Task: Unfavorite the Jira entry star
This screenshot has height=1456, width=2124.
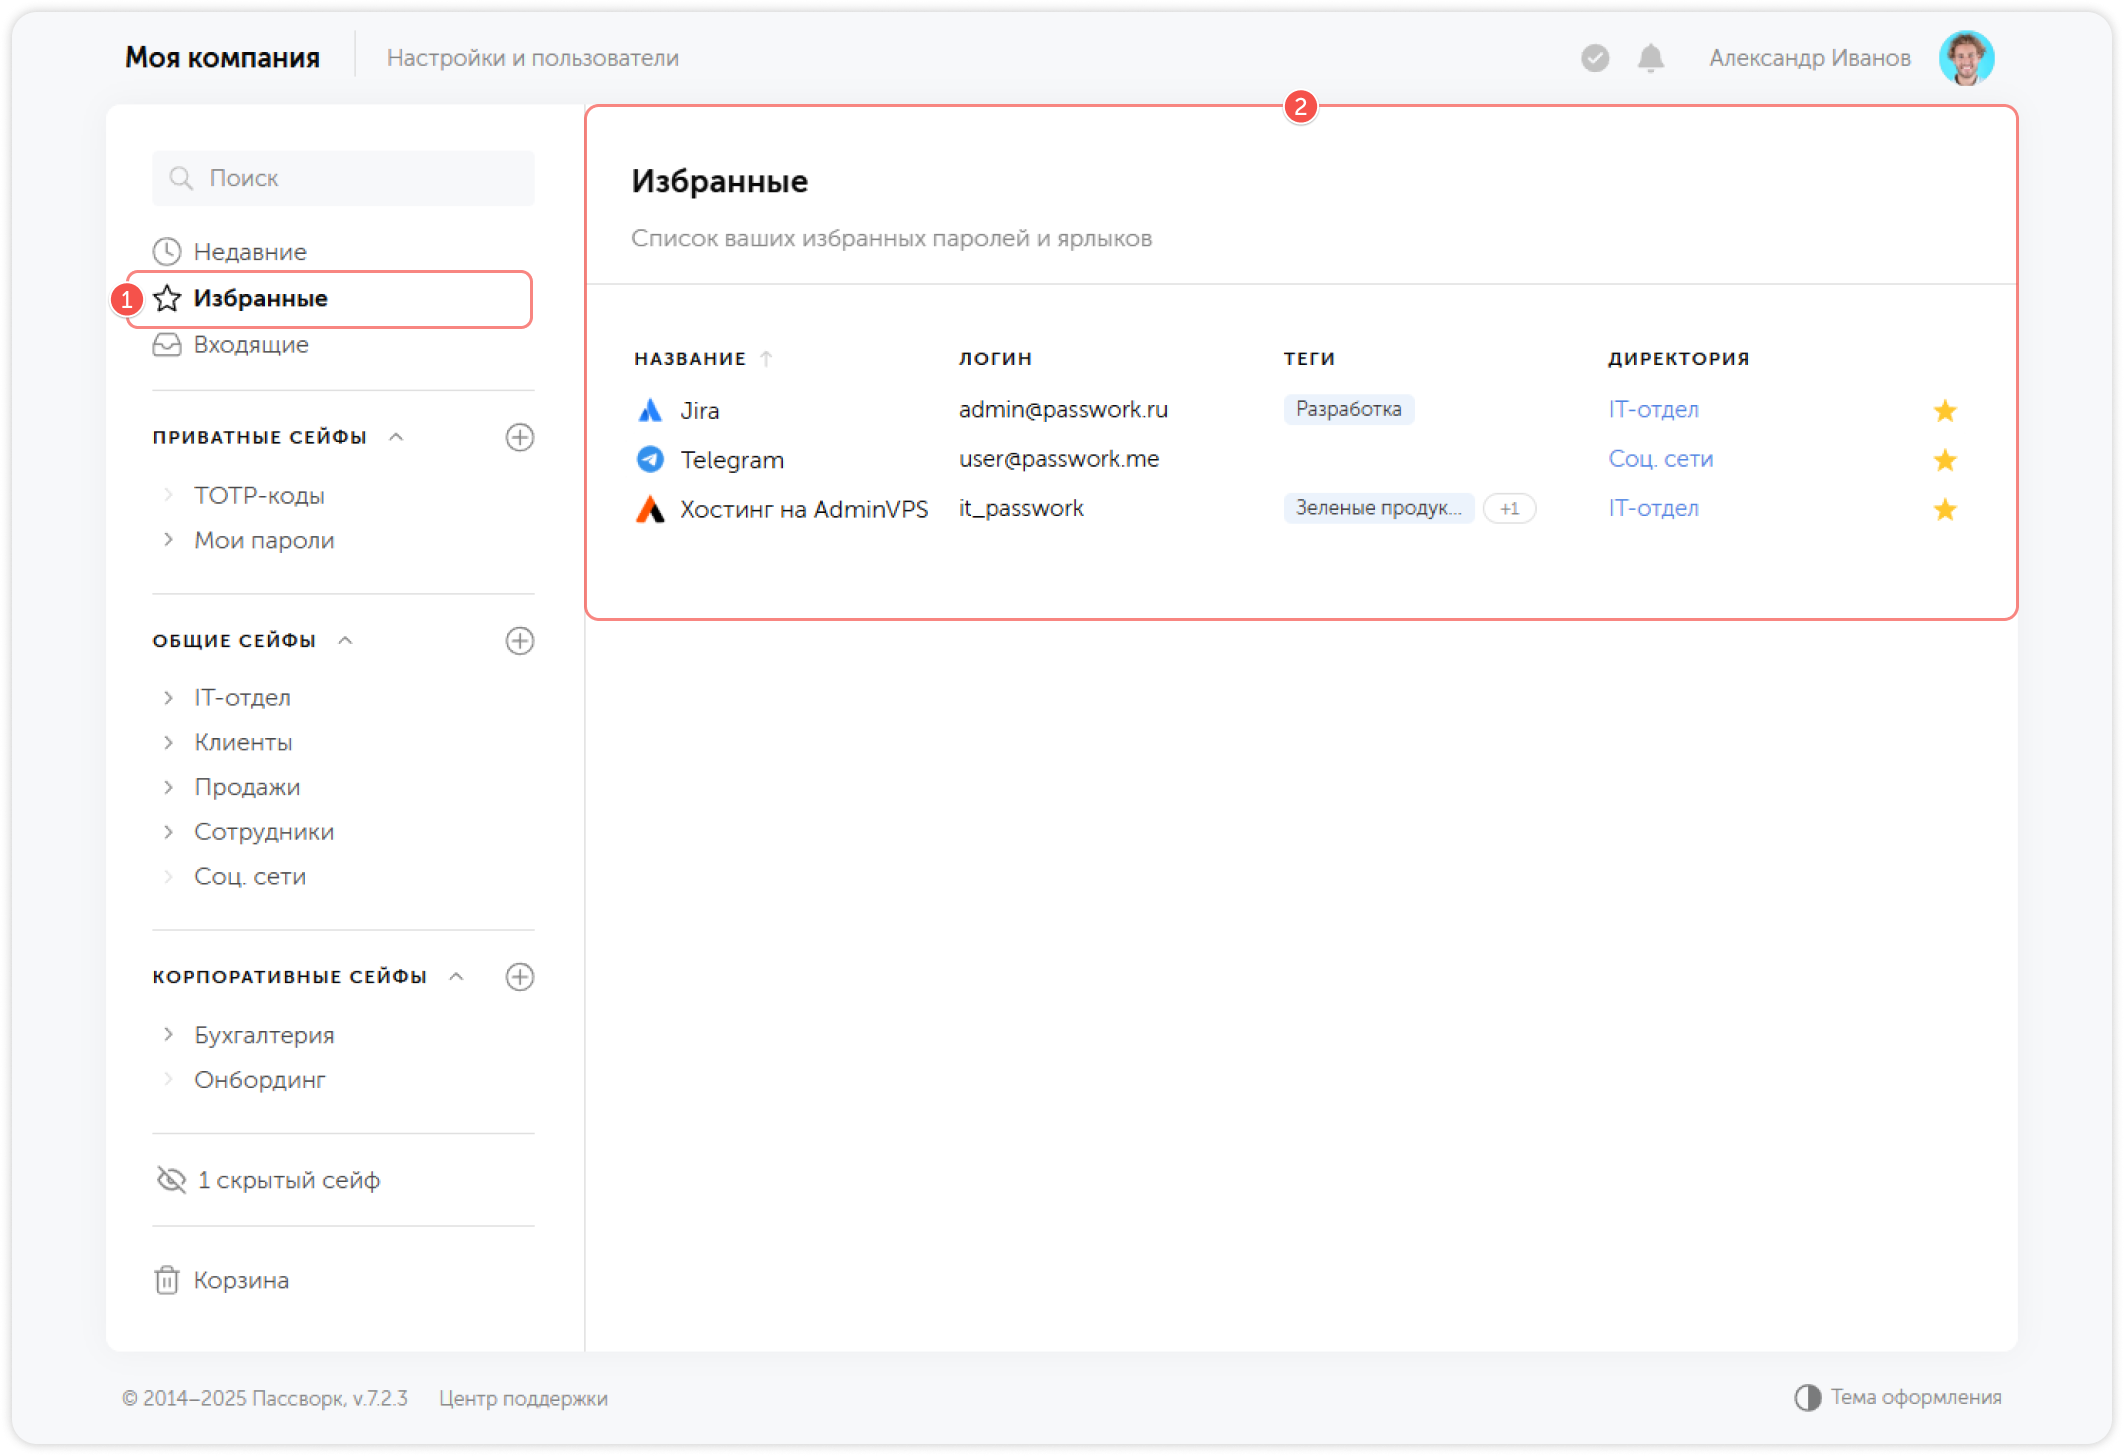Action: tap(1944, 410)
